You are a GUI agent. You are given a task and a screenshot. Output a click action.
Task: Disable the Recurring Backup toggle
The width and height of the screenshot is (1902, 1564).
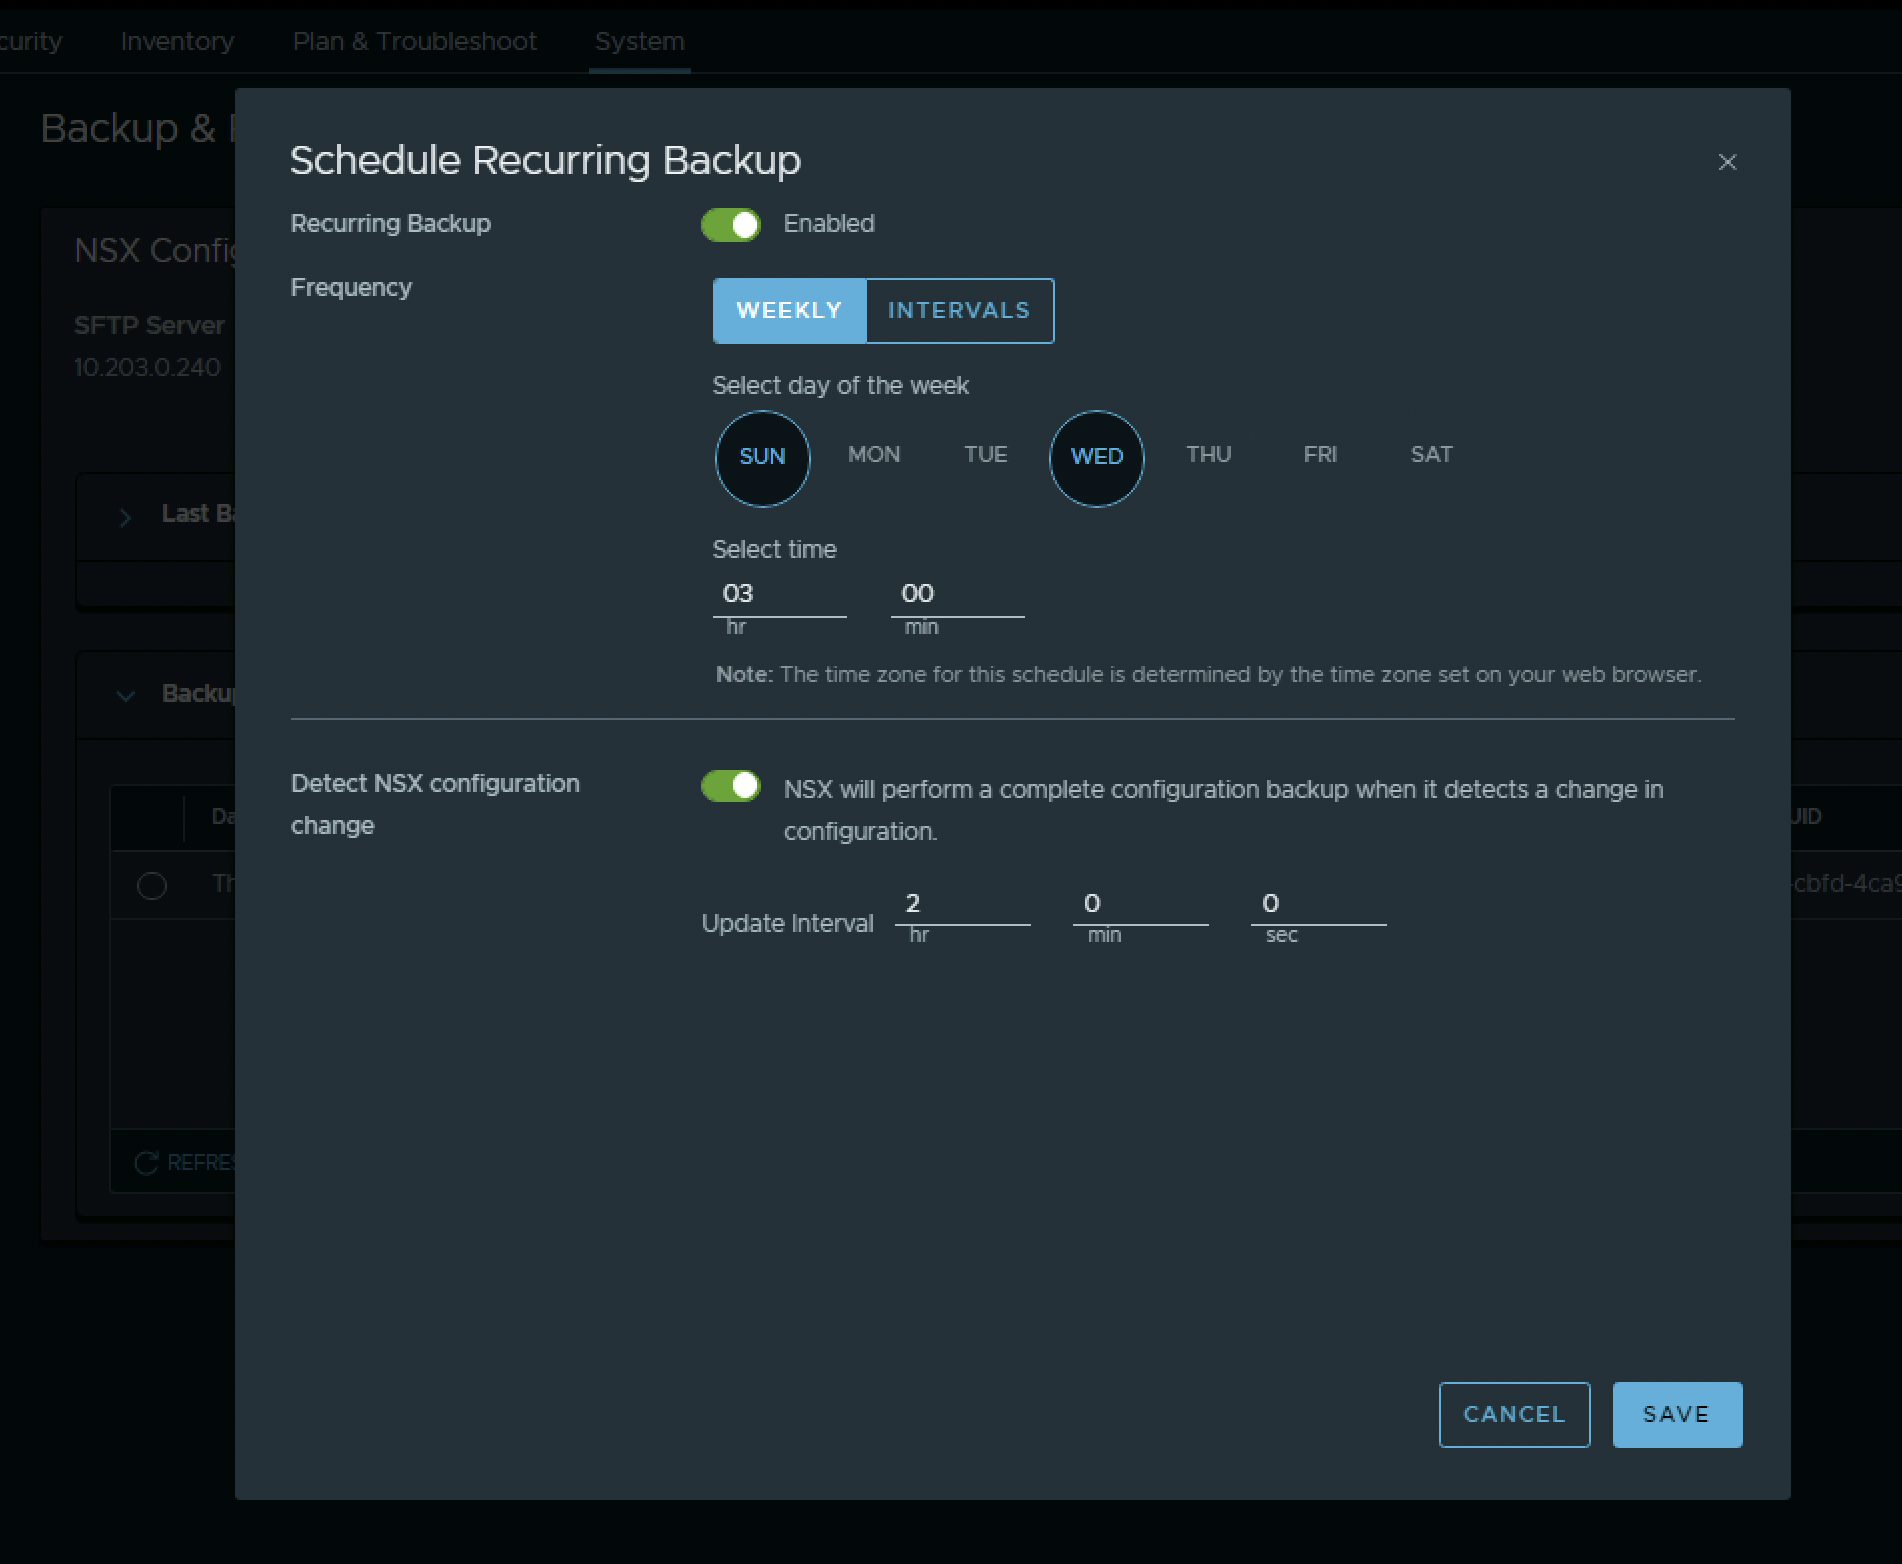pyautogui.click(x=730, y=224)
